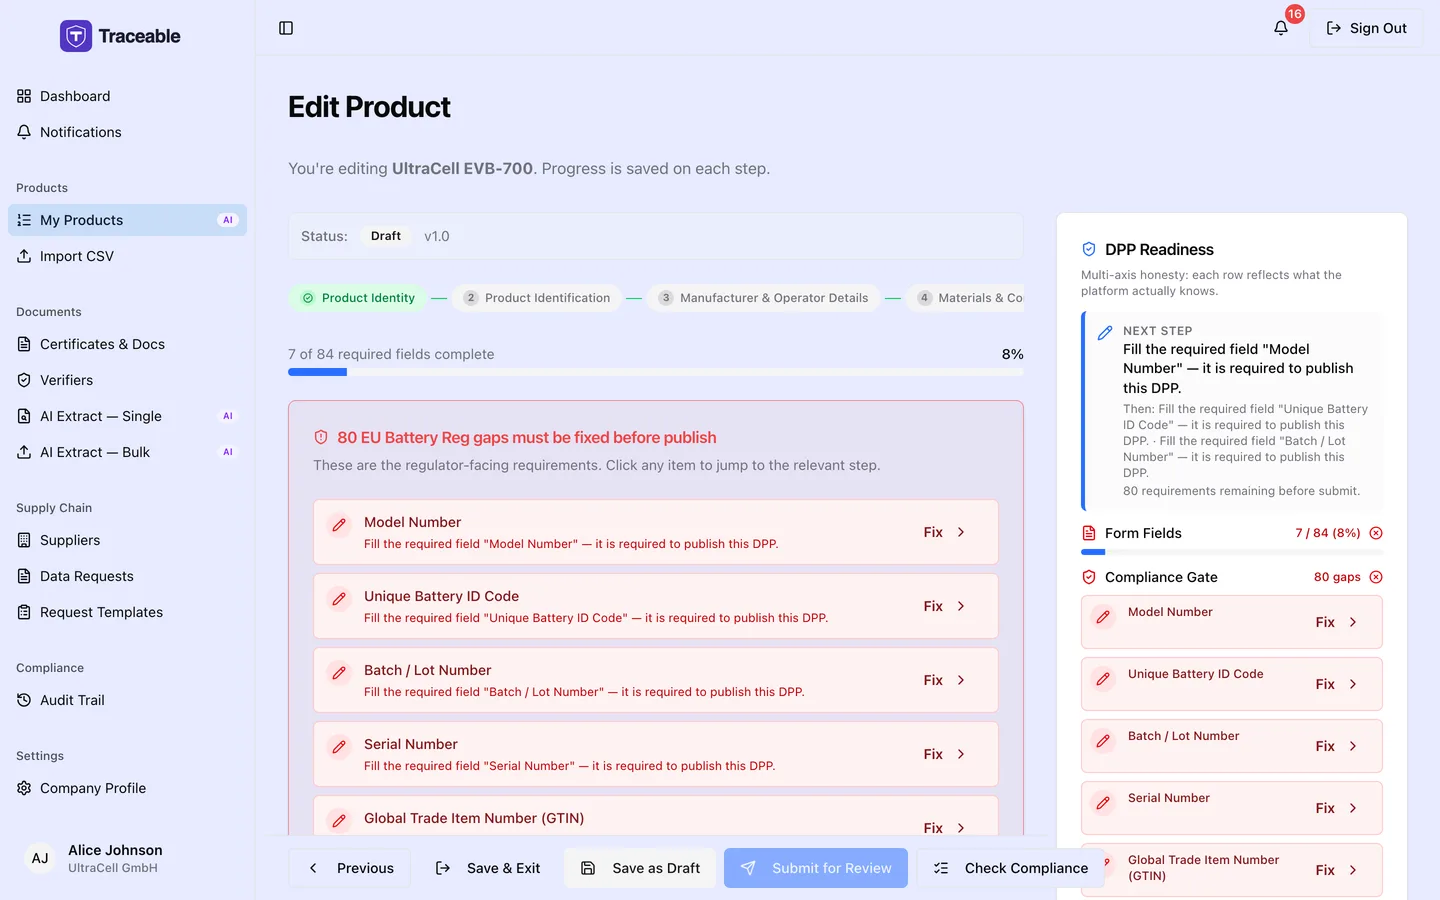Click pencil icon in Compliance Gate Model Number row
1440x900 pixels.
pos(1103,618)
